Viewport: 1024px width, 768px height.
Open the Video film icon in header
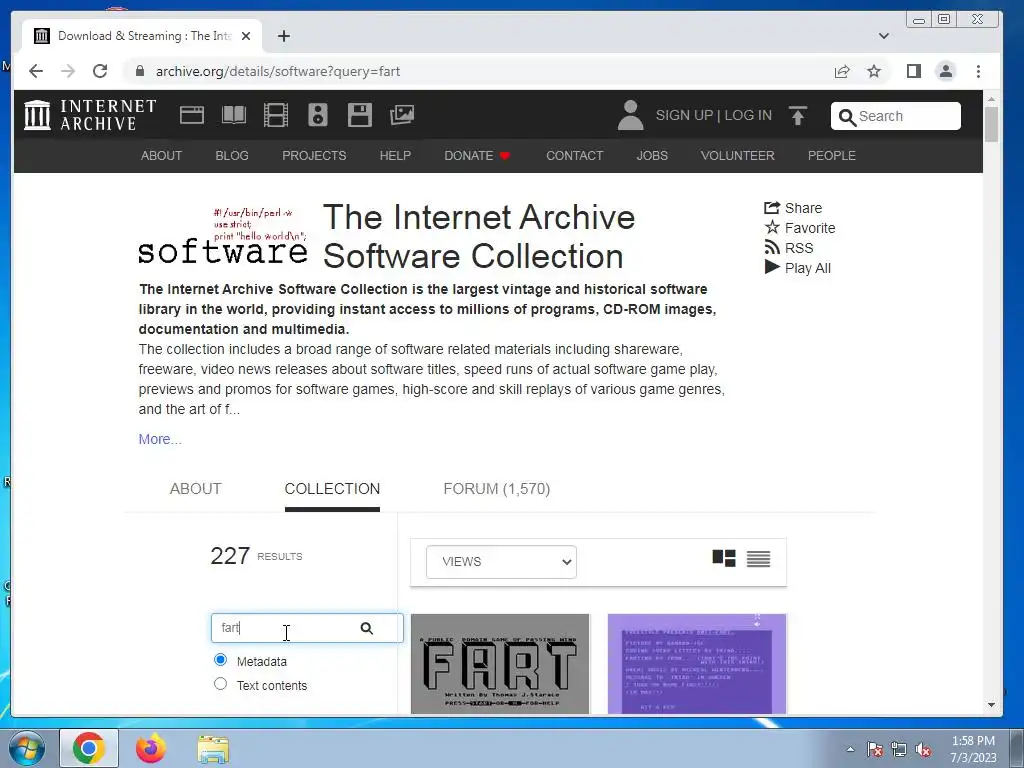(x=276, y=115)
